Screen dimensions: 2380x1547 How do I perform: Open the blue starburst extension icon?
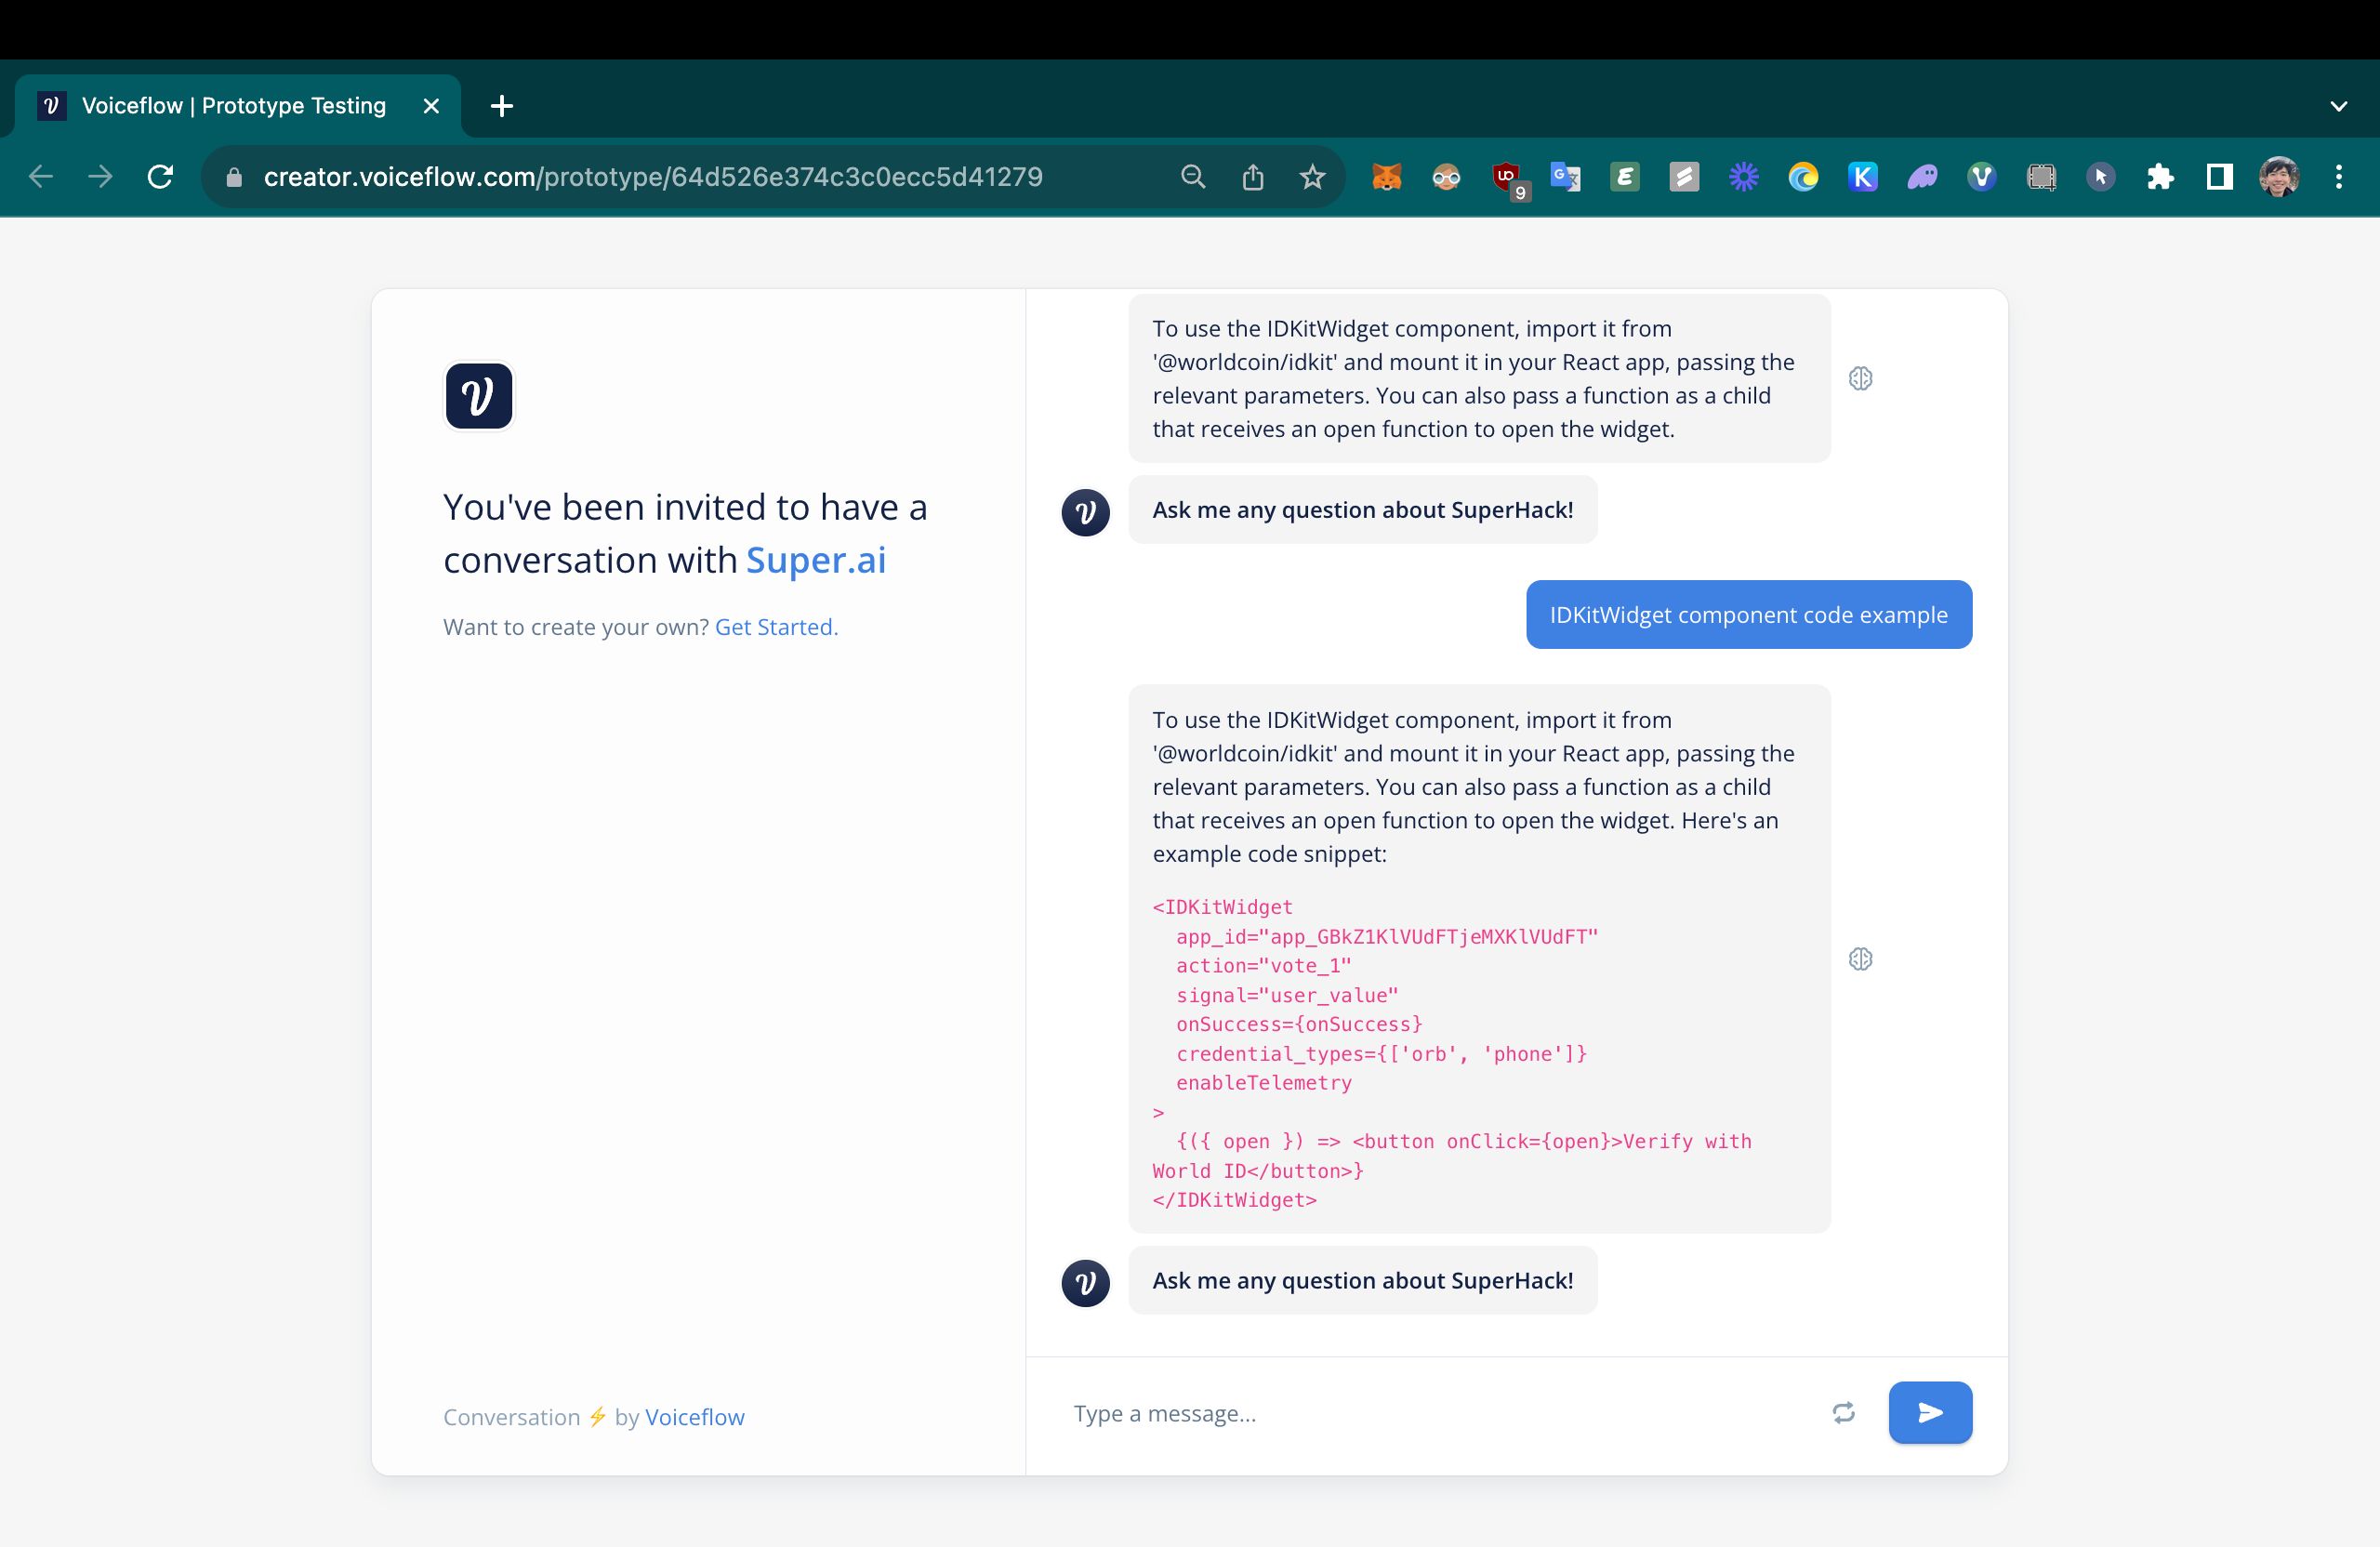click(x=1743, y=177)
